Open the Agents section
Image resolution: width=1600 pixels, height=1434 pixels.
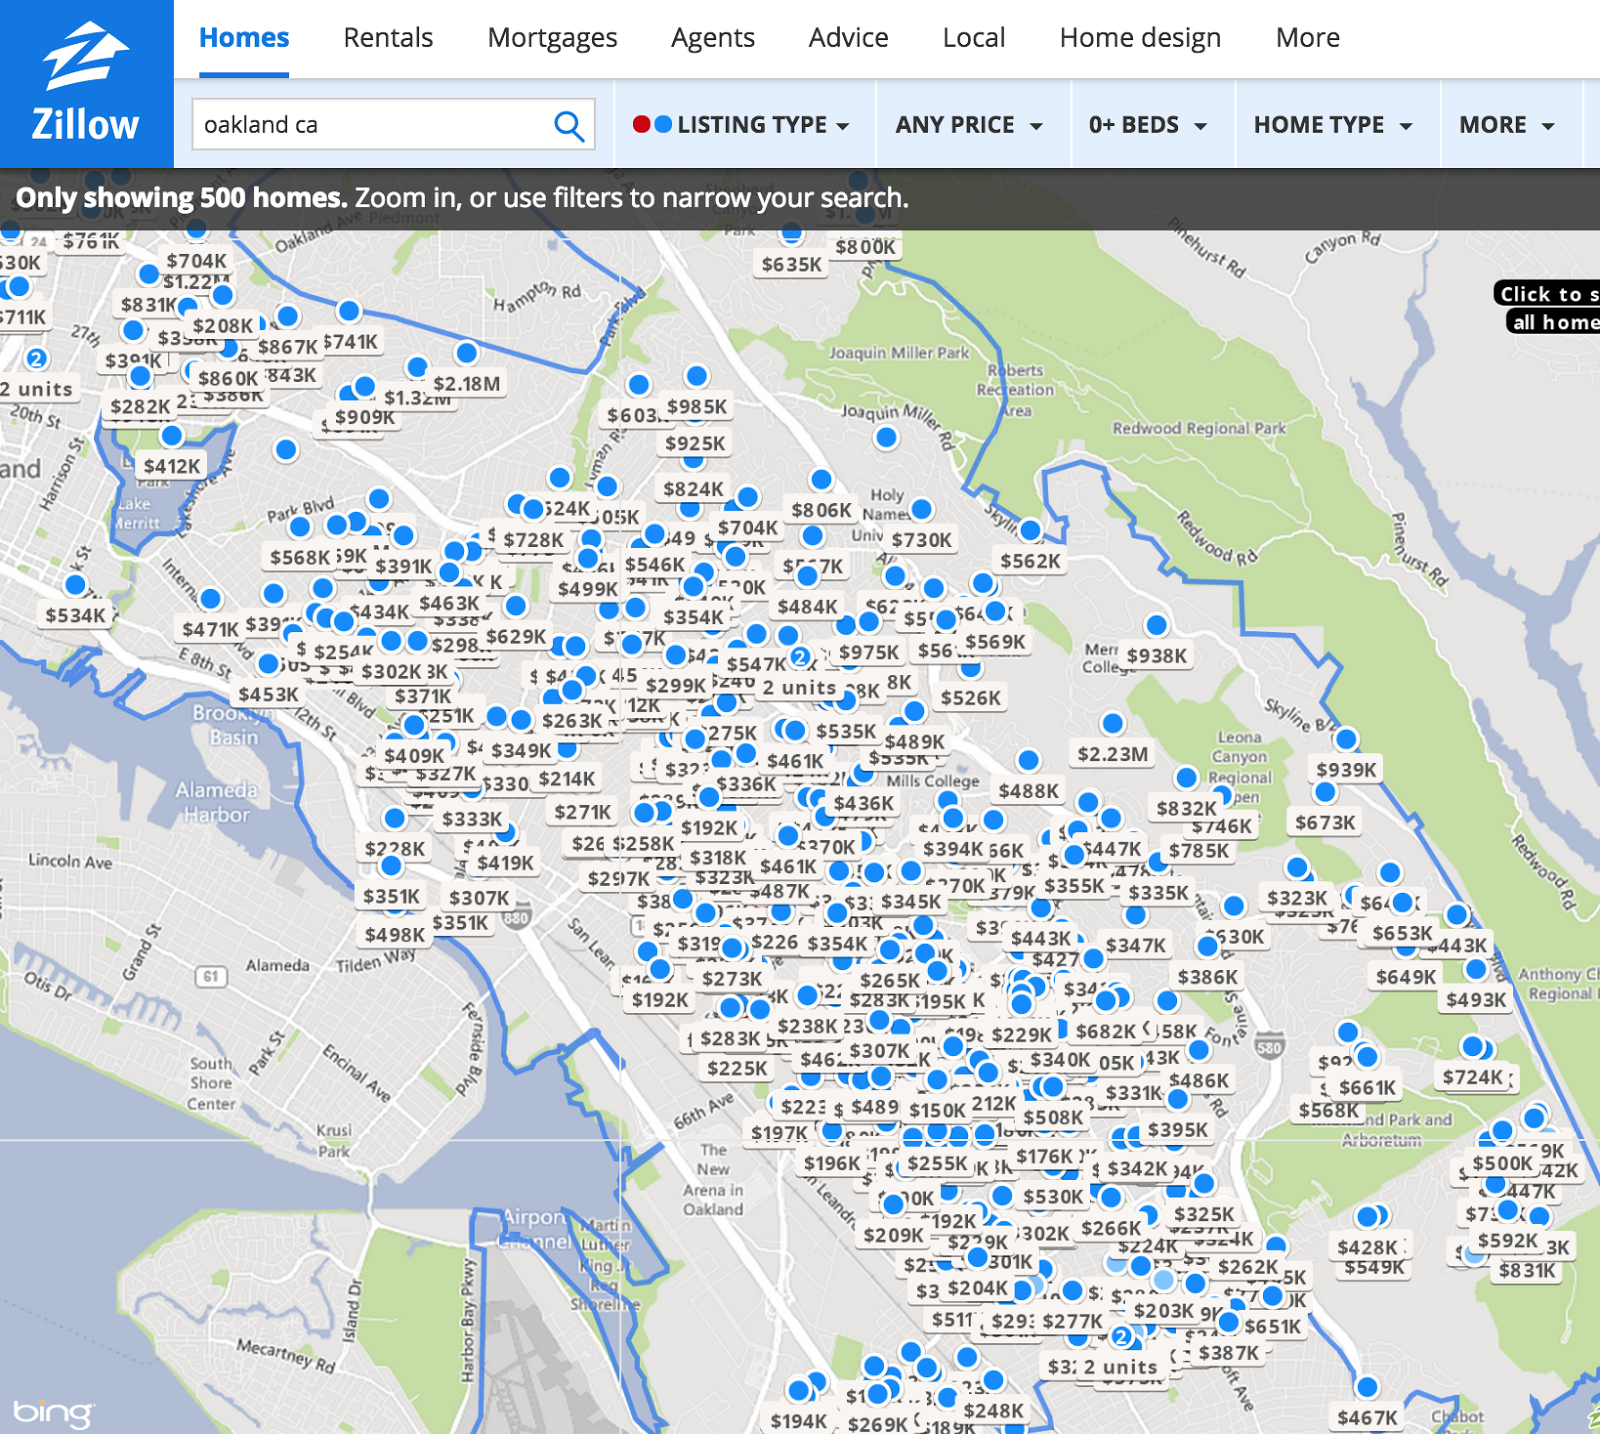(x=713, y=38)
